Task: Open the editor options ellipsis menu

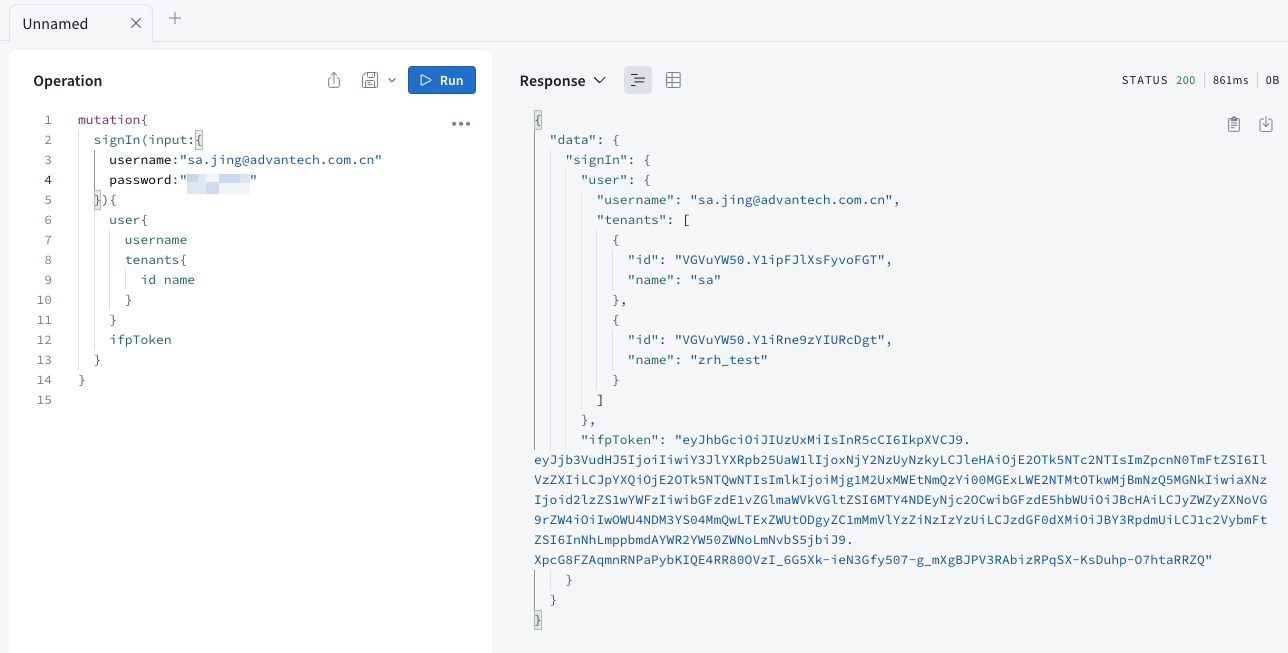Action: coord(461,123)
